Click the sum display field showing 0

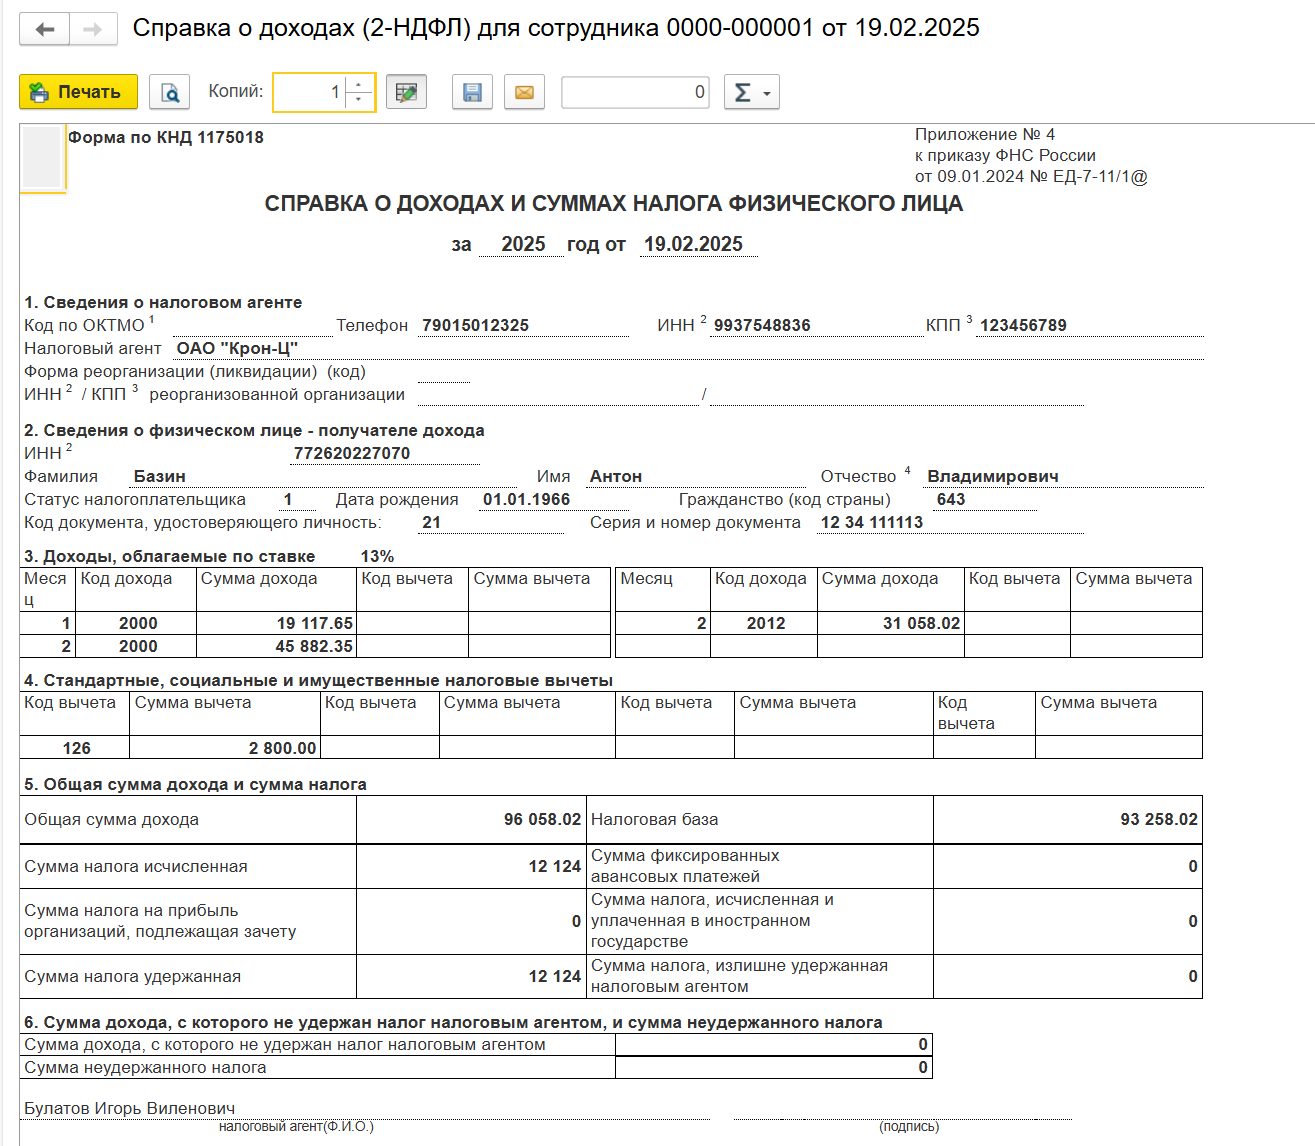pos(636,92)
